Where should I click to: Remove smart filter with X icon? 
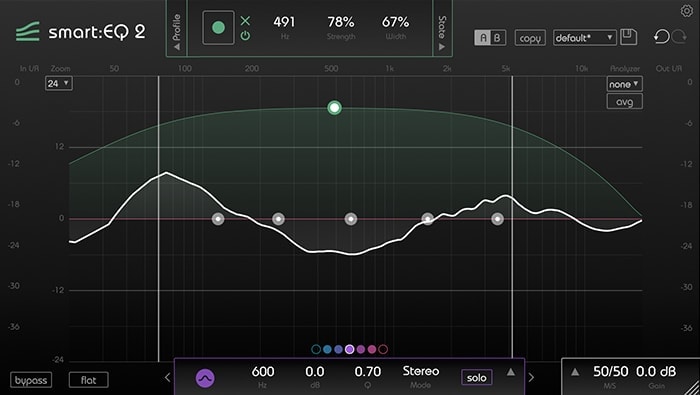tap(246, 21)
